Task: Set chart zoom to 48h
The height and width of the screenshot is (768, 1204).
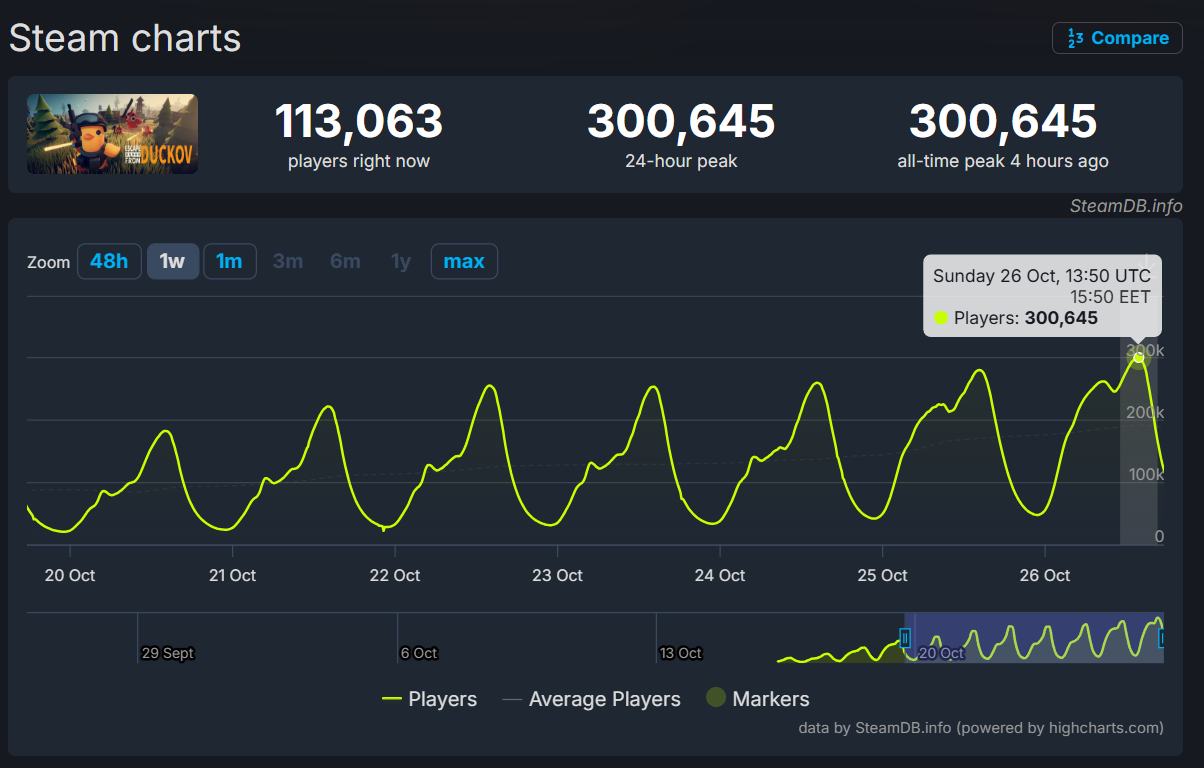Action: (109, 262)
